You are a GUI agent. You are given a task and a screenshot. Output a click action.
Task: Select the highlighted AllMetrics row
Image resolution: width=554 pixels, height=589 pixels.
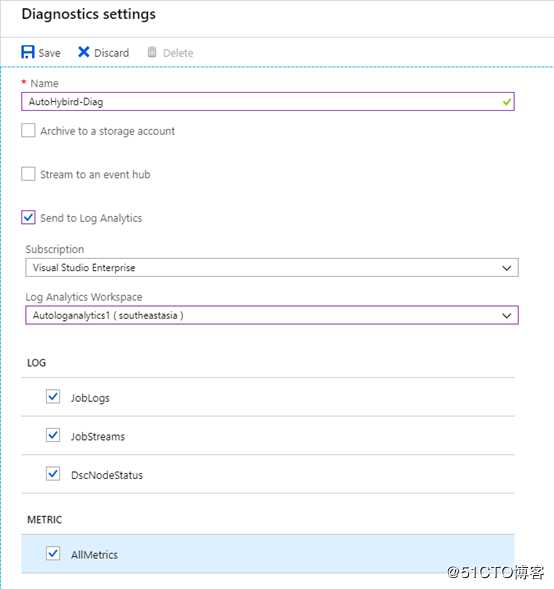click(268, 554)
